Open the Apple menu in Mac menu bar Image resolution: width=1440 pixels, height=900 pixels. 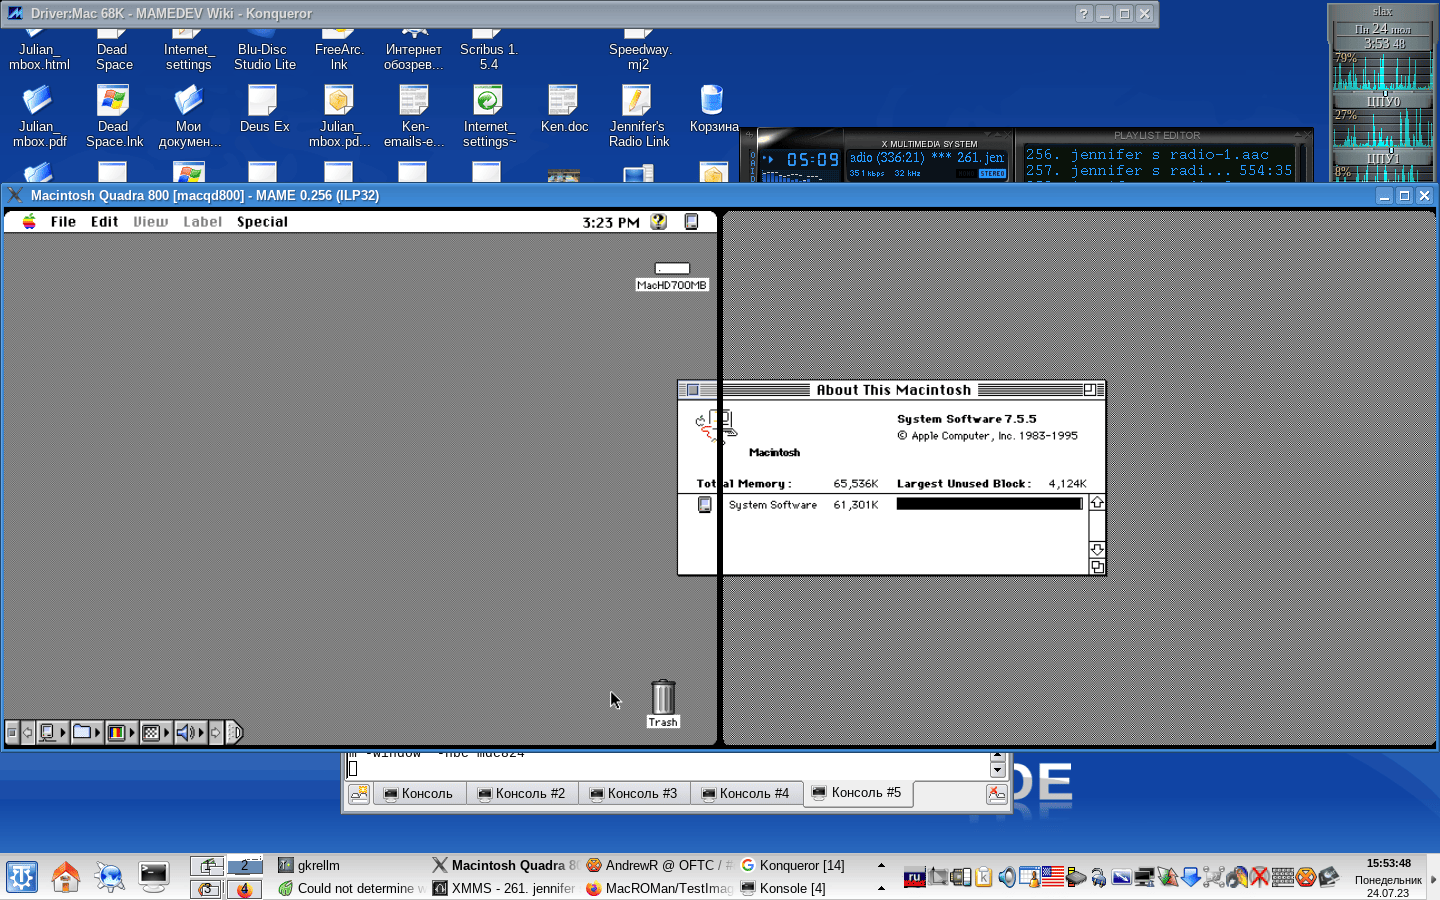(29, 222)
